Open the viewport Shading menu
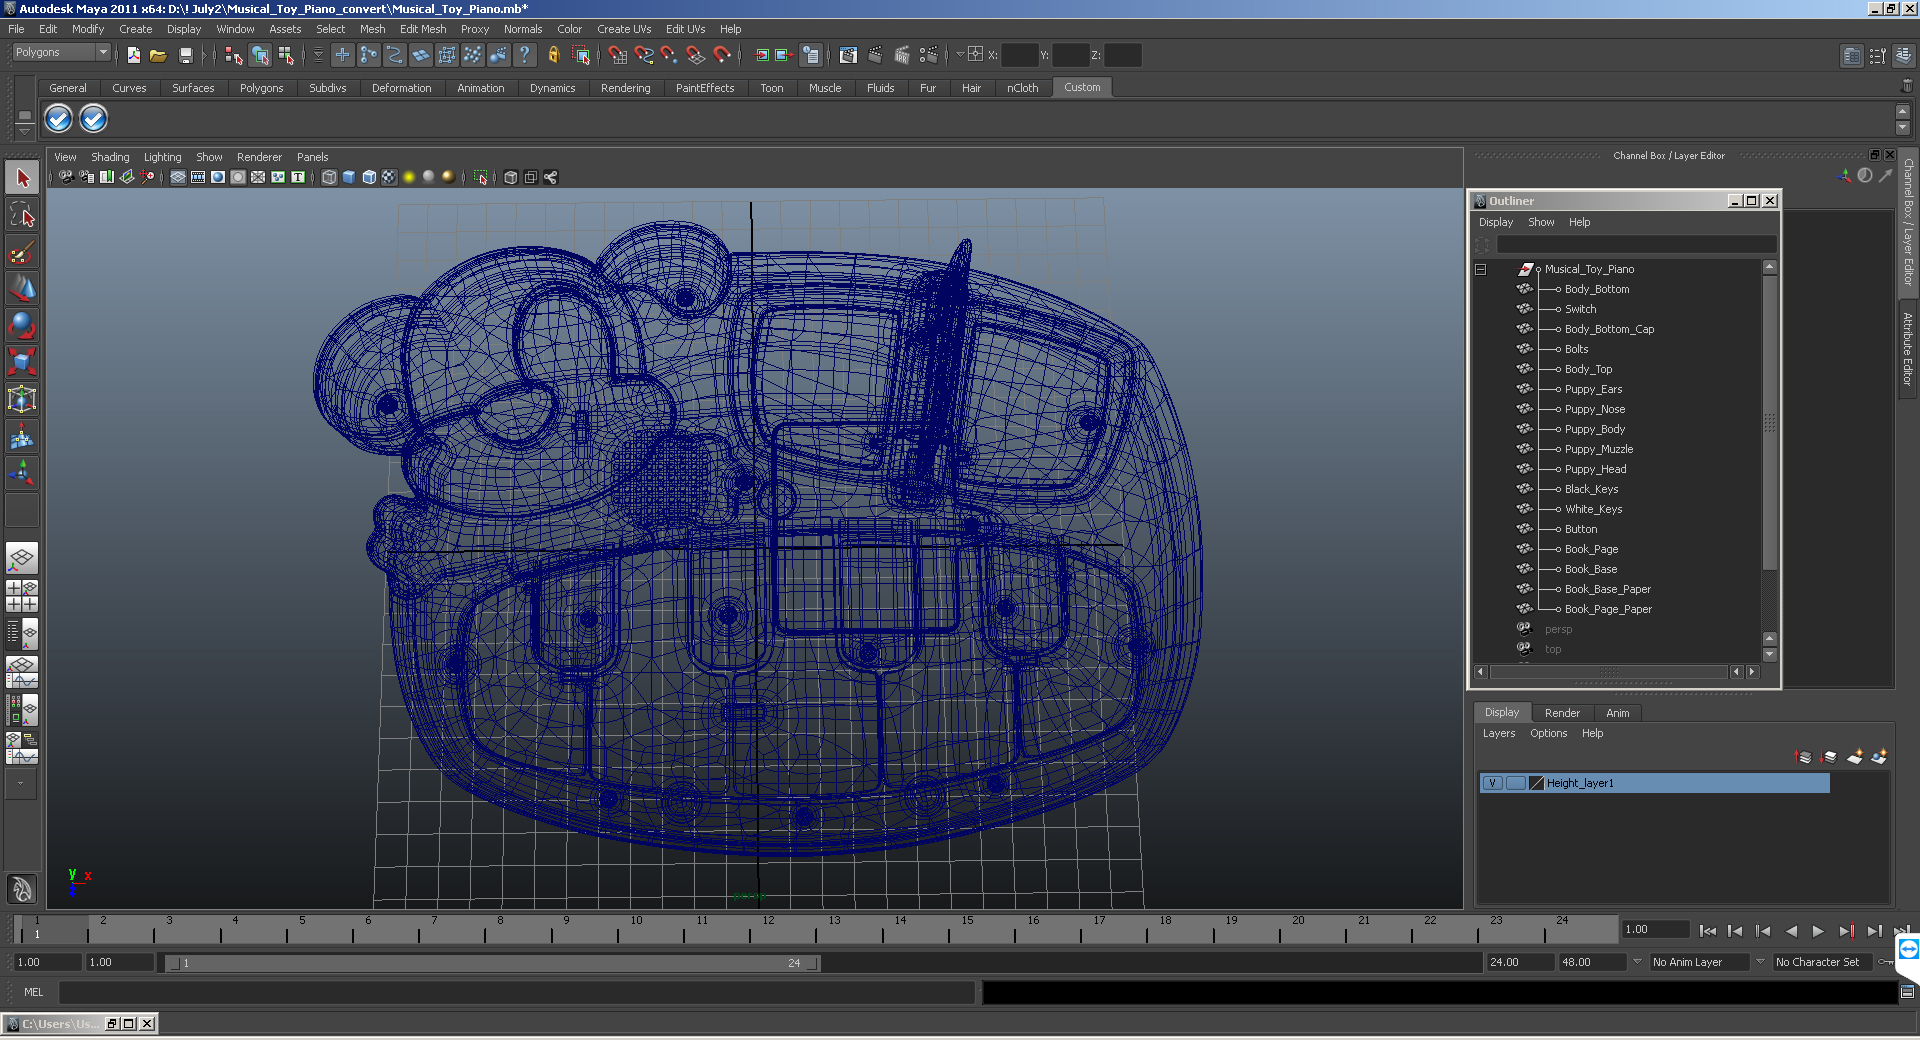1920x1040 pixels. (110, 157)
